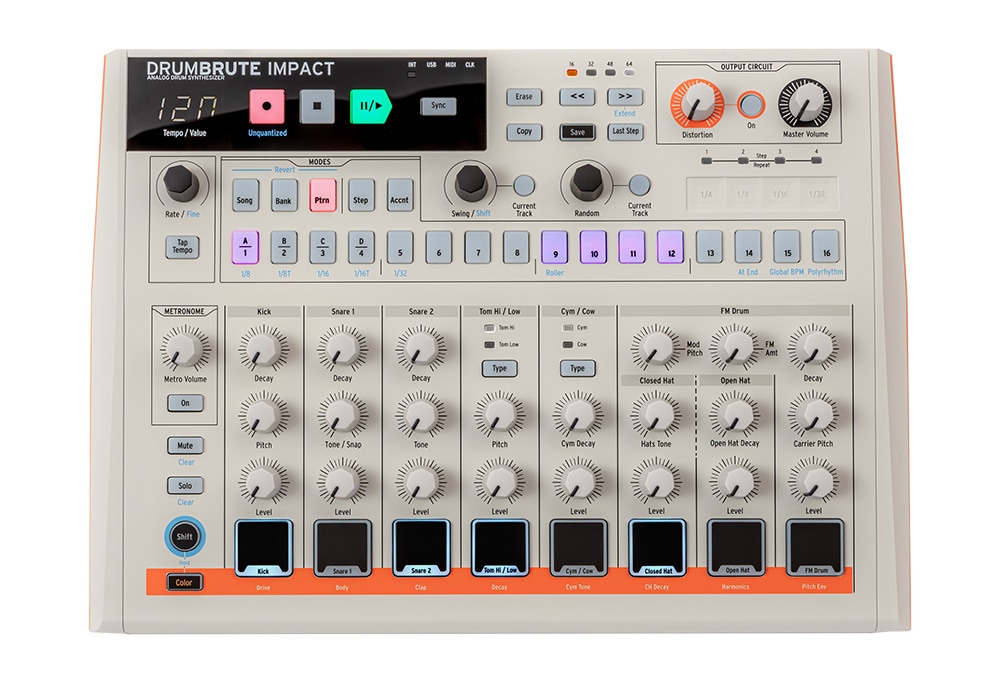Toggle the Metronome On button
This screenshot has width=1000, height=687.
point(185,403)
